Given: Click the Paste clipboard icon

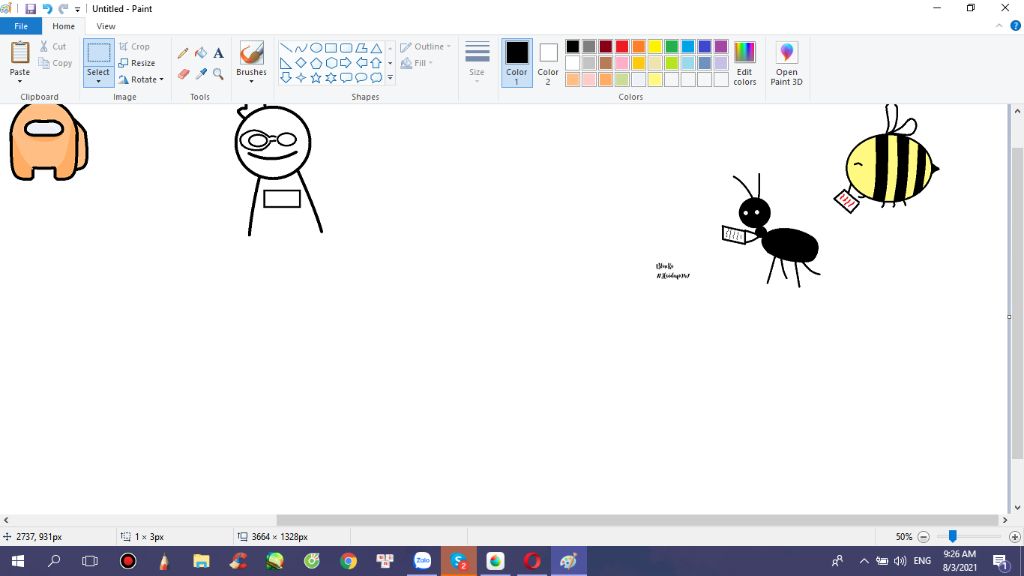Looking at the screenshot, I should coord(20,53).
